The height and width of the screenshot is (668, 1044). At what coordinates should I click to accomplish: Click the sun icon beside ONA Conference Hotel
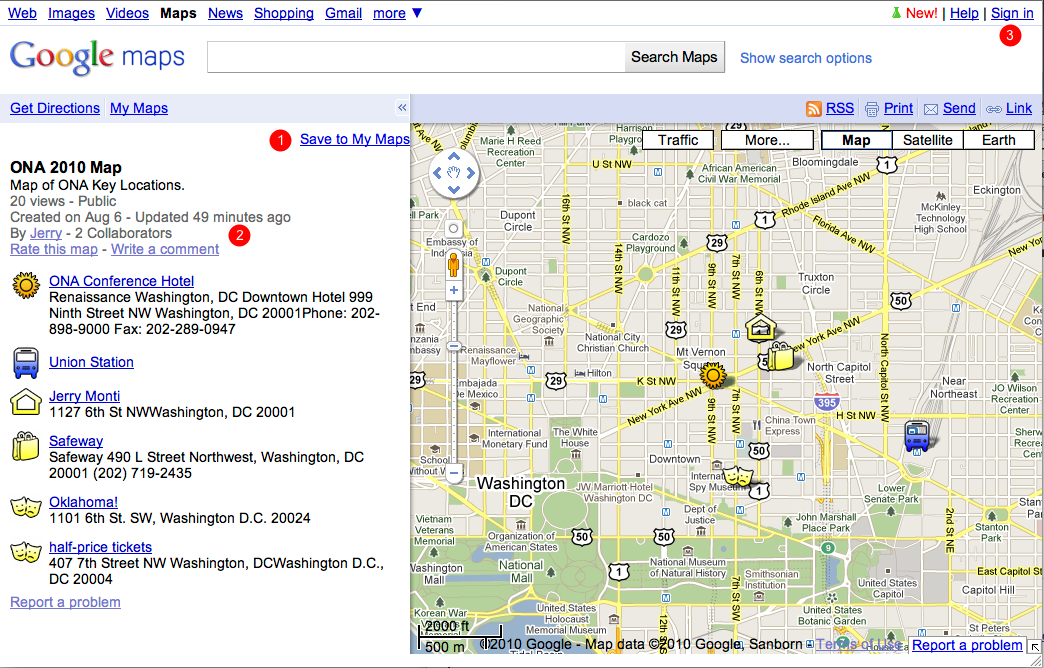pos(26,285)
